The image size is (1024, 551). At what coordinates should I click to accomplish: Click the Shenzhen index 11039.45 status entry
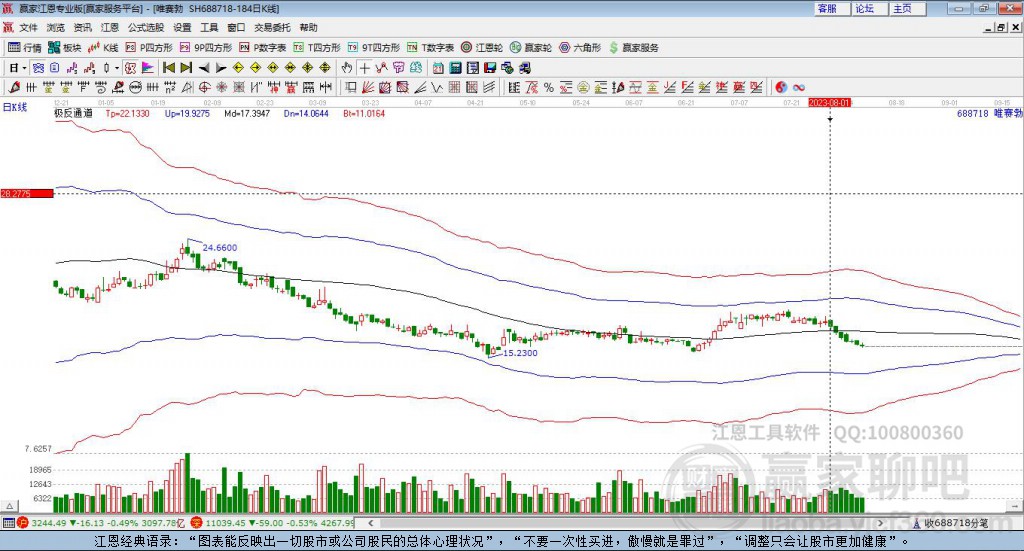coord(273,523)
